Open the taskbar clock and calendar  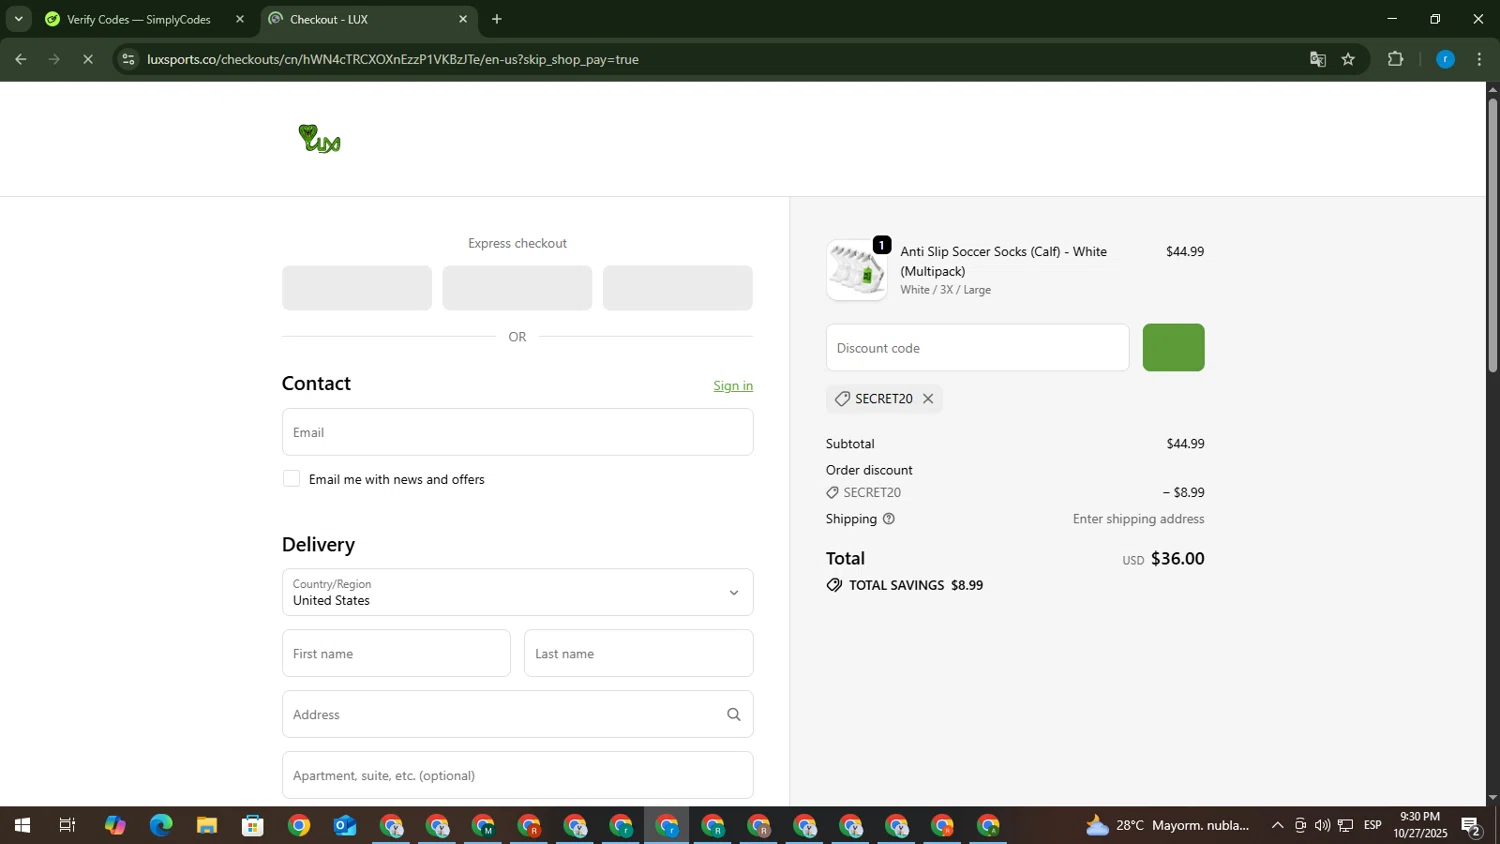[1420, 825]
